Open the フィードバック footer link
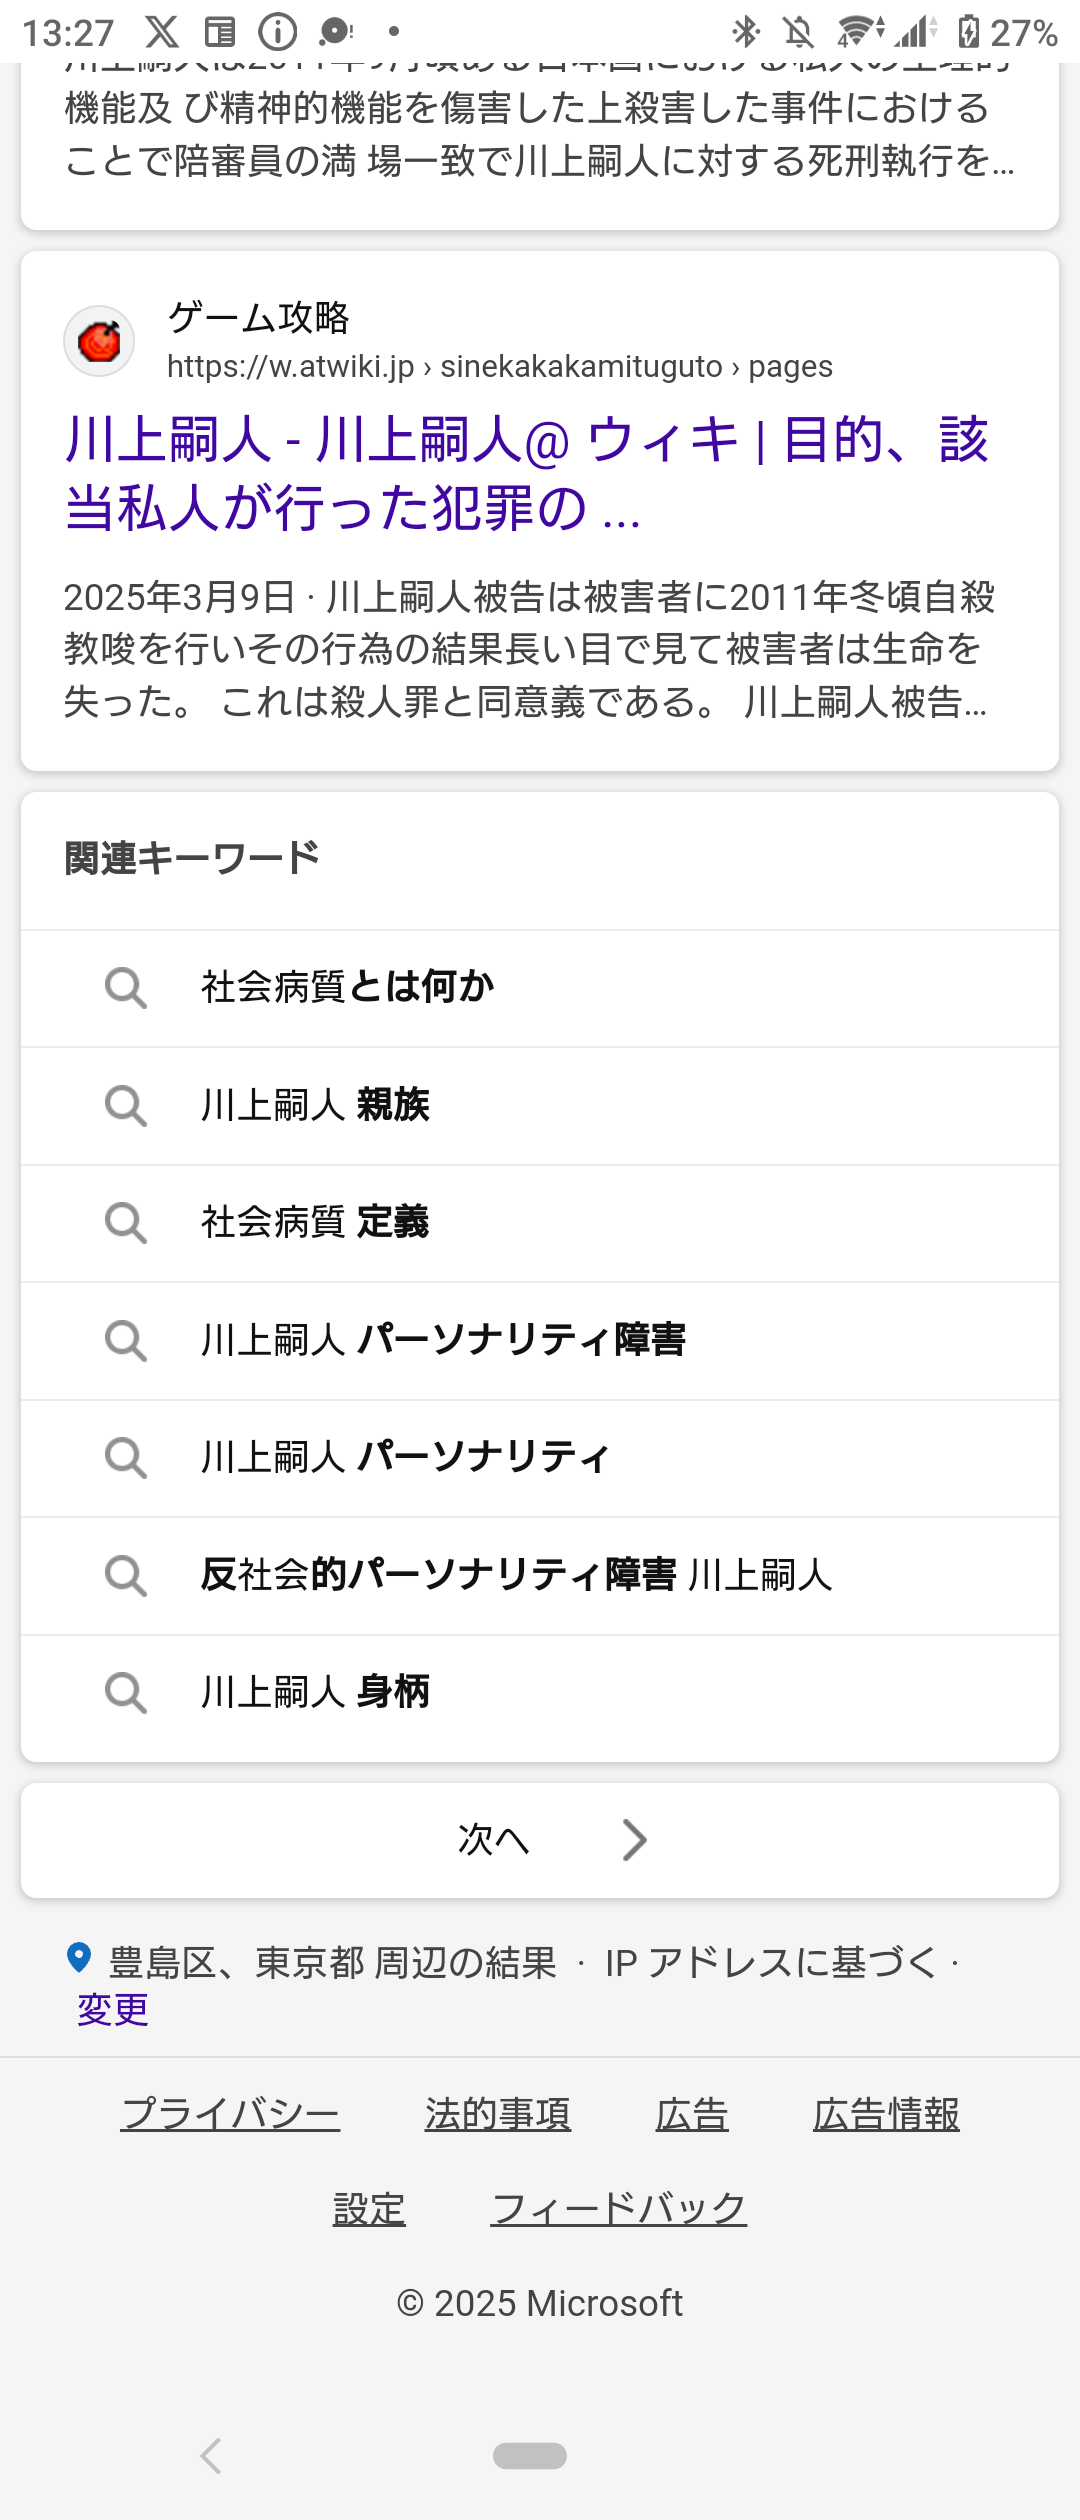The image size is (1080, 2520). point(619,2208)
